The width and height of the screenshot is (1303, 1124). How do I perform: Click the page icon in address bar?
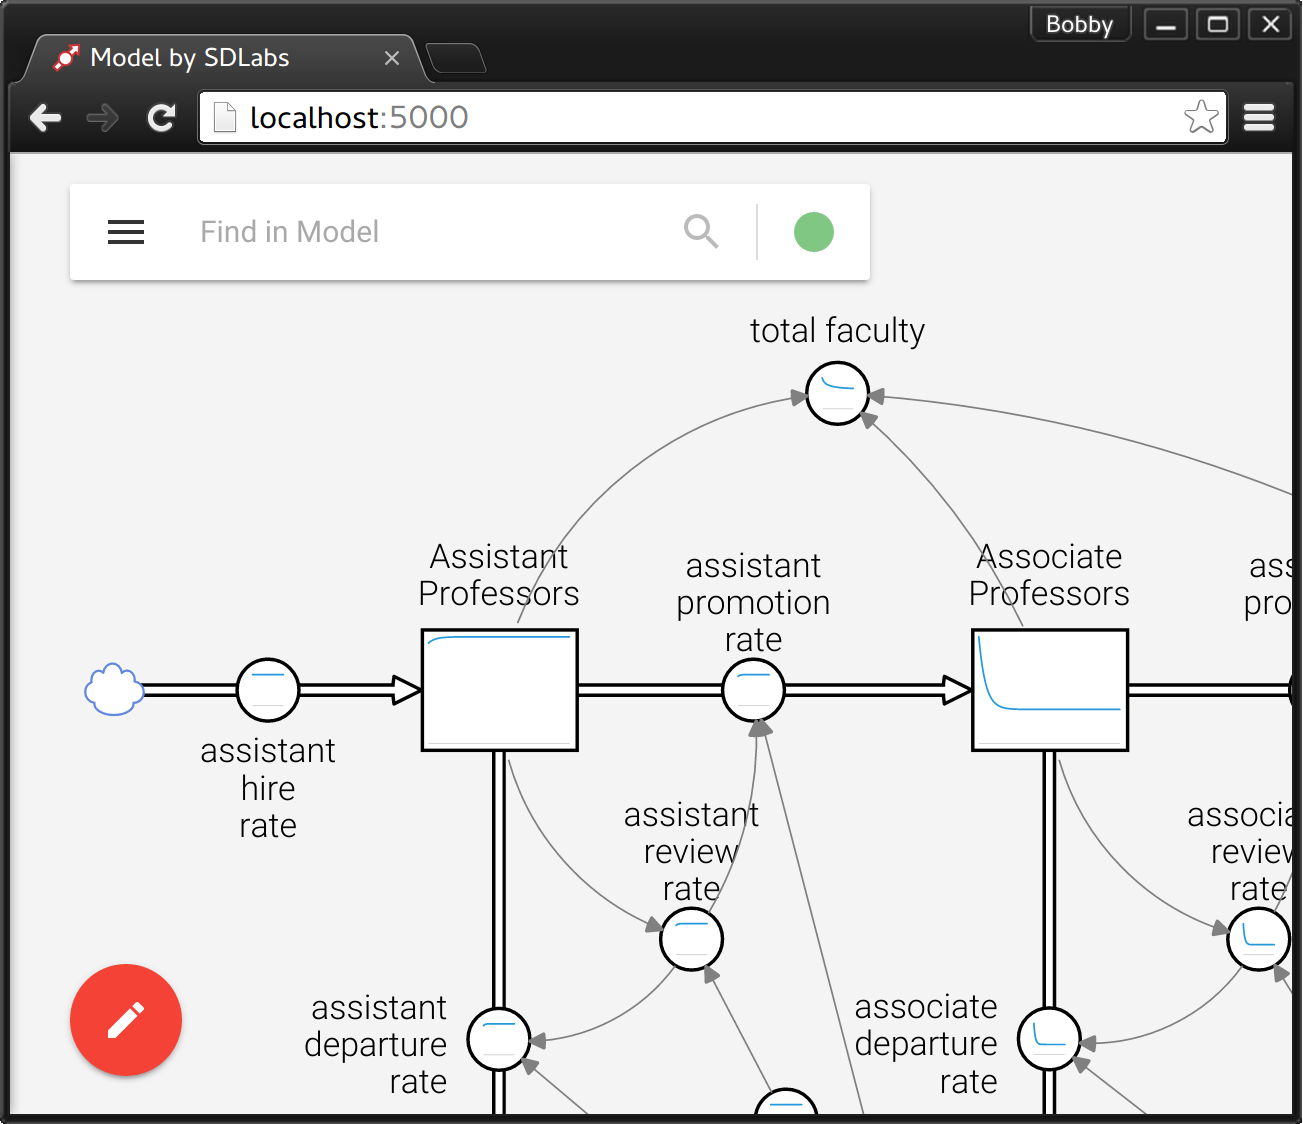click(225, 118)
